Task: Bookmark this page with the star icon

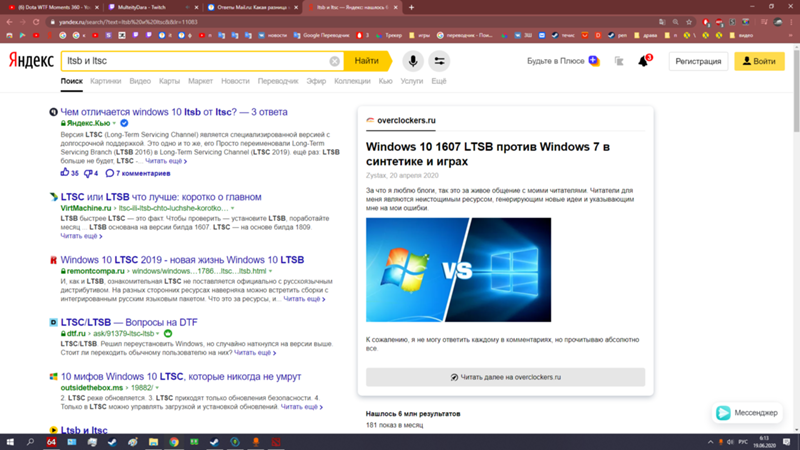Action: (x=689, y=22)
